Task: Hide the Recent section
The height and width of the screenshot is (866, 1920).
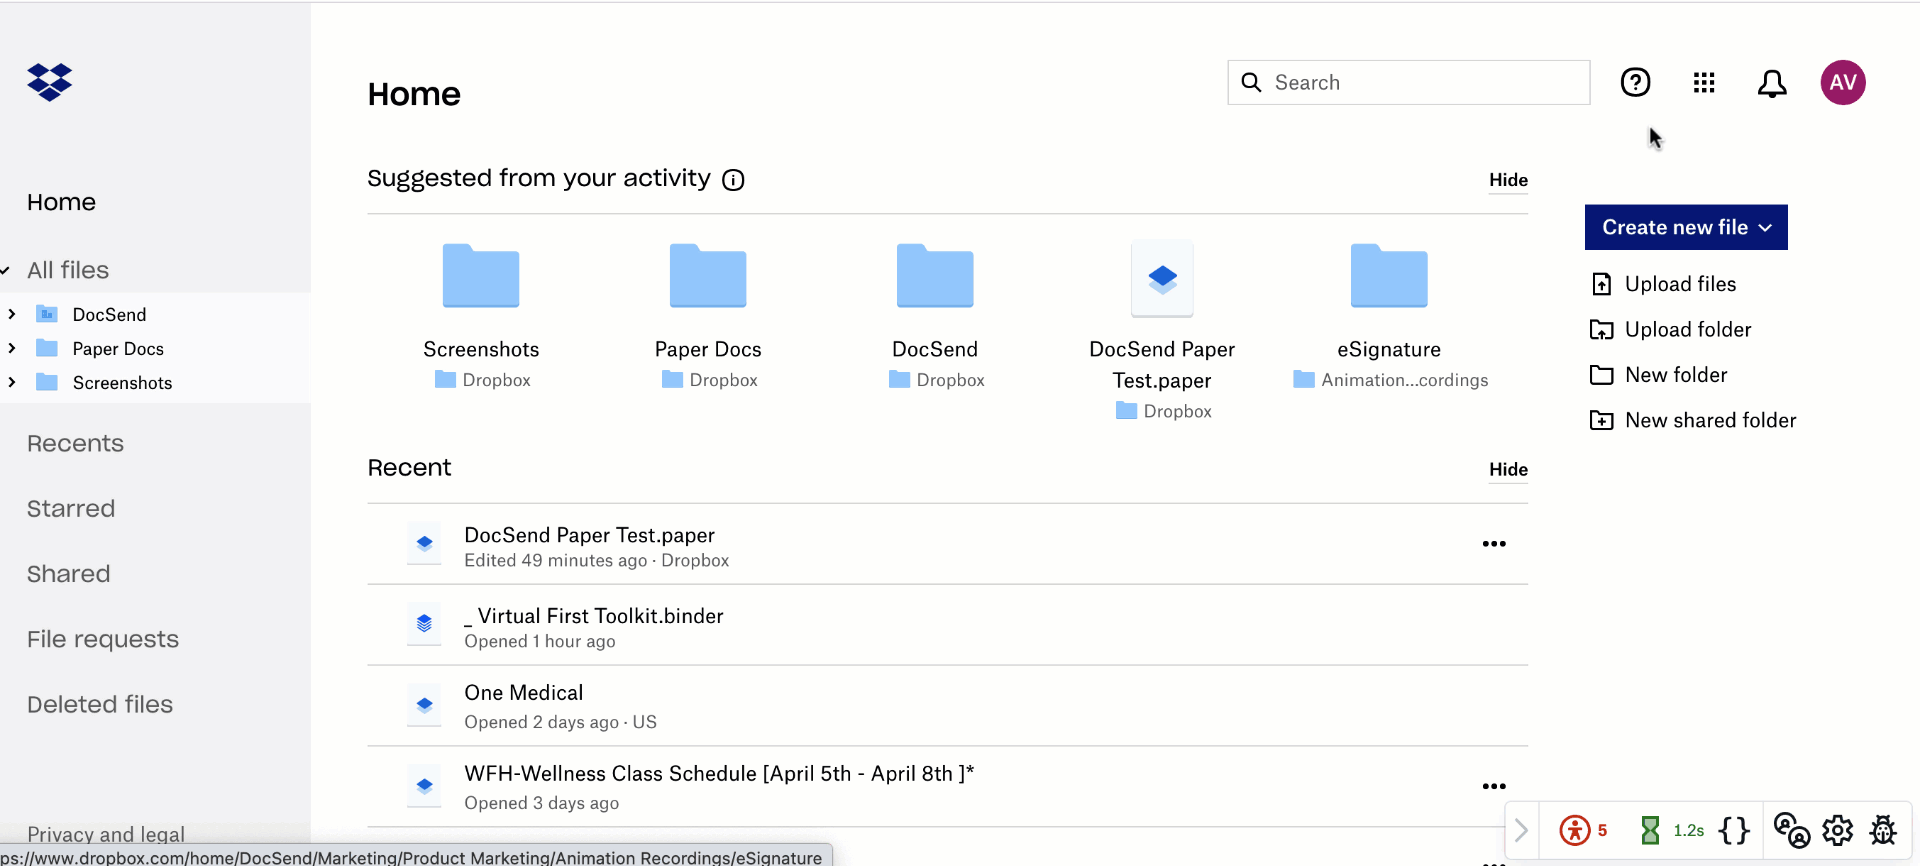Action: [x=1508, y=469]
